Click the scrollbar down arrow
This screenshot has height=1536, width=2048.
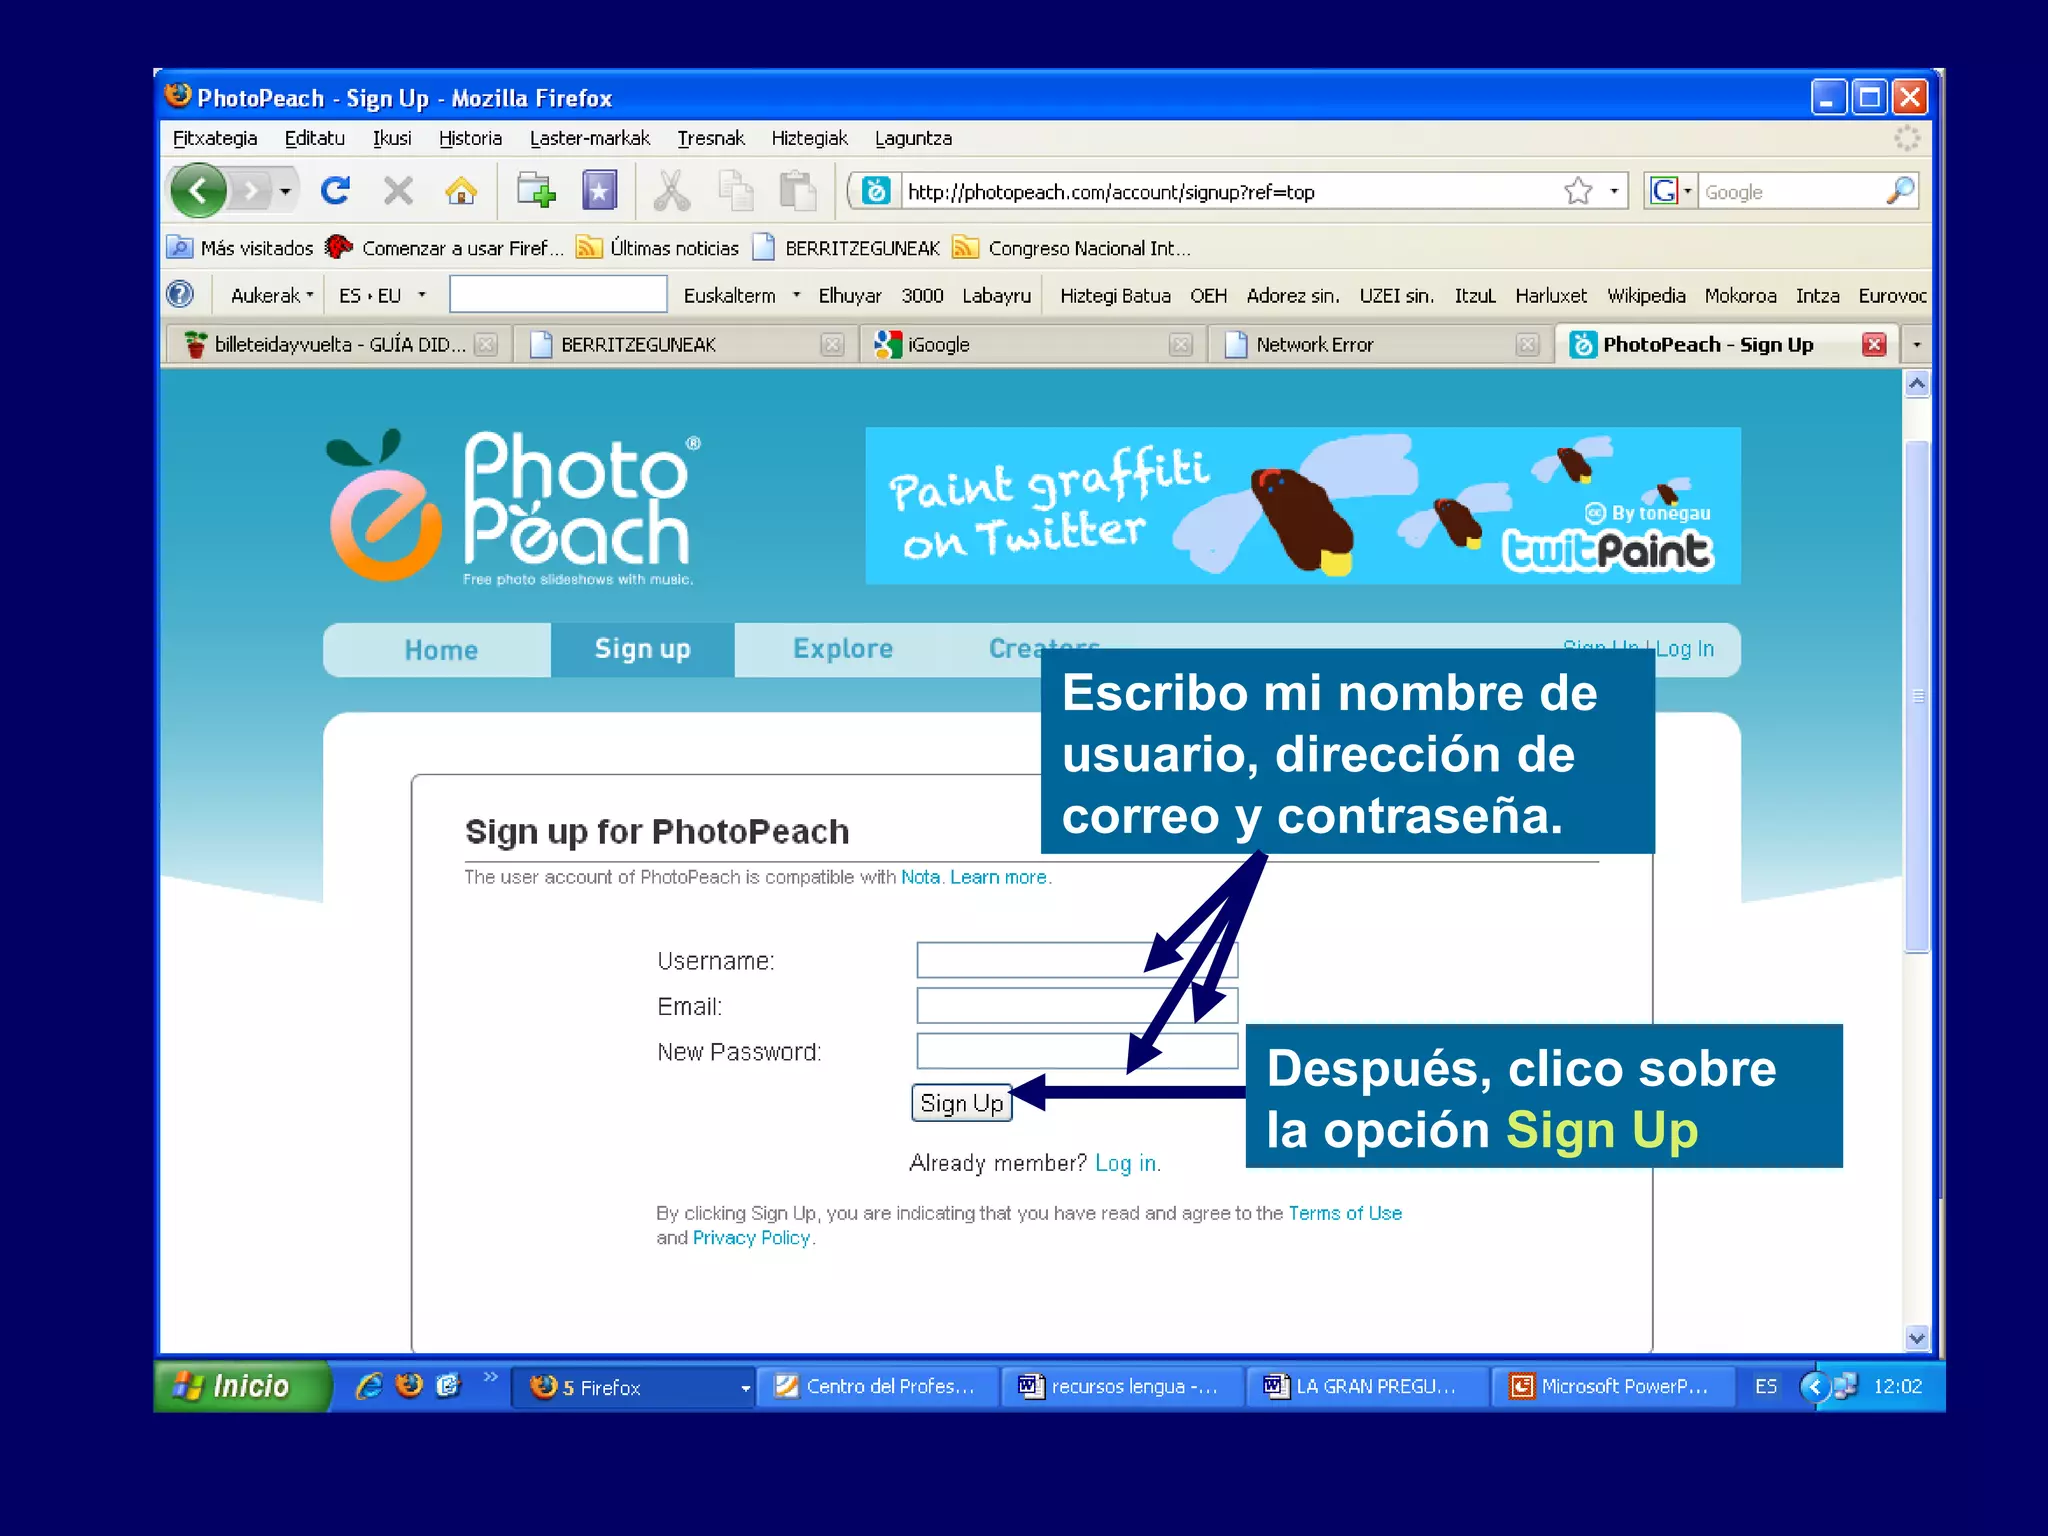pyautogui.click(x=1917, y=1337)
